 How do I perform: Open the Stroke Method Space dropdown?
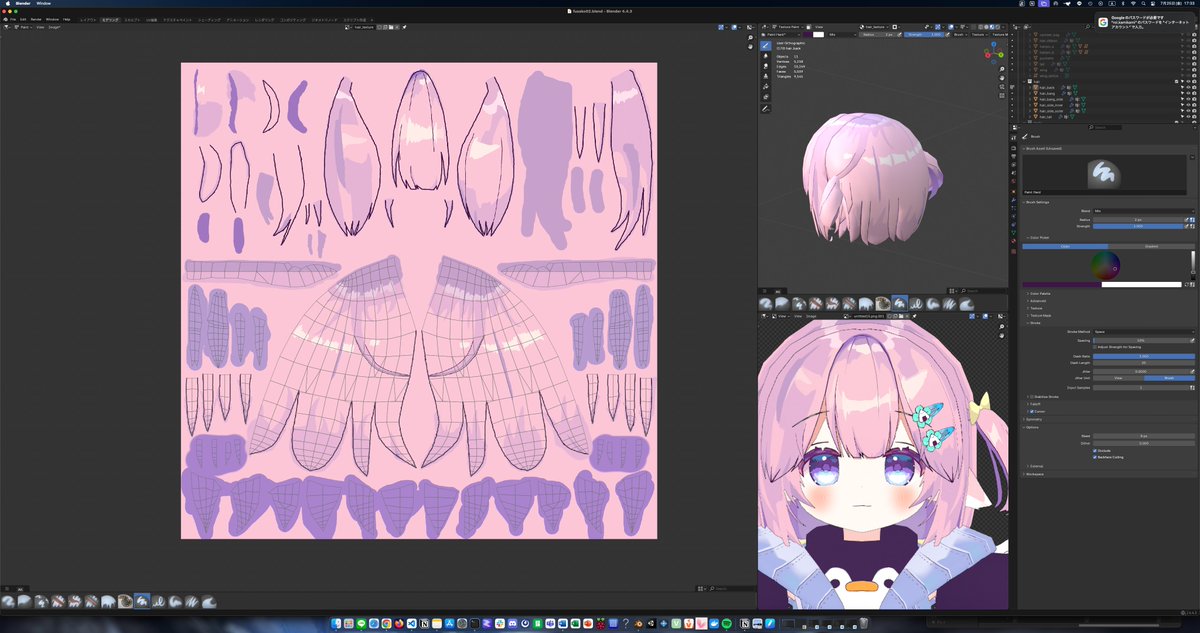click(x=1144, y=332)
